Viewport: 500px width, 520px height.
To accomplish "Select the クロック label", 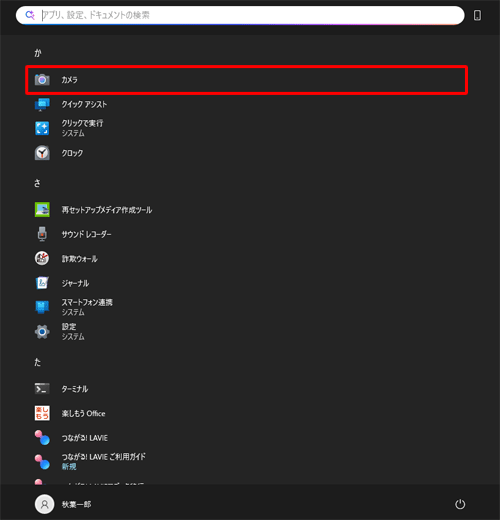I will [72, 153].
